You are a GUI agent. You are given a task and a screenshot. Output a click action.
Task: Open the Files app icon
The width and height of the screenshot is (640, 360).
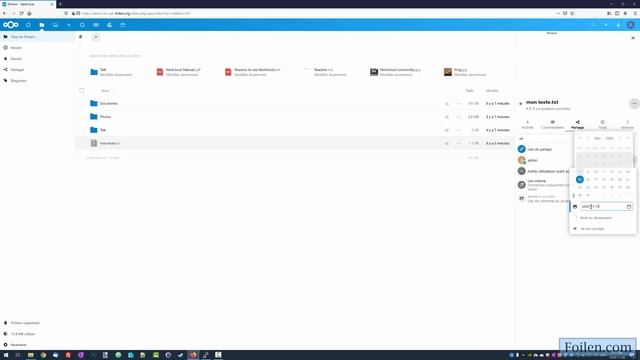(42, 25)
